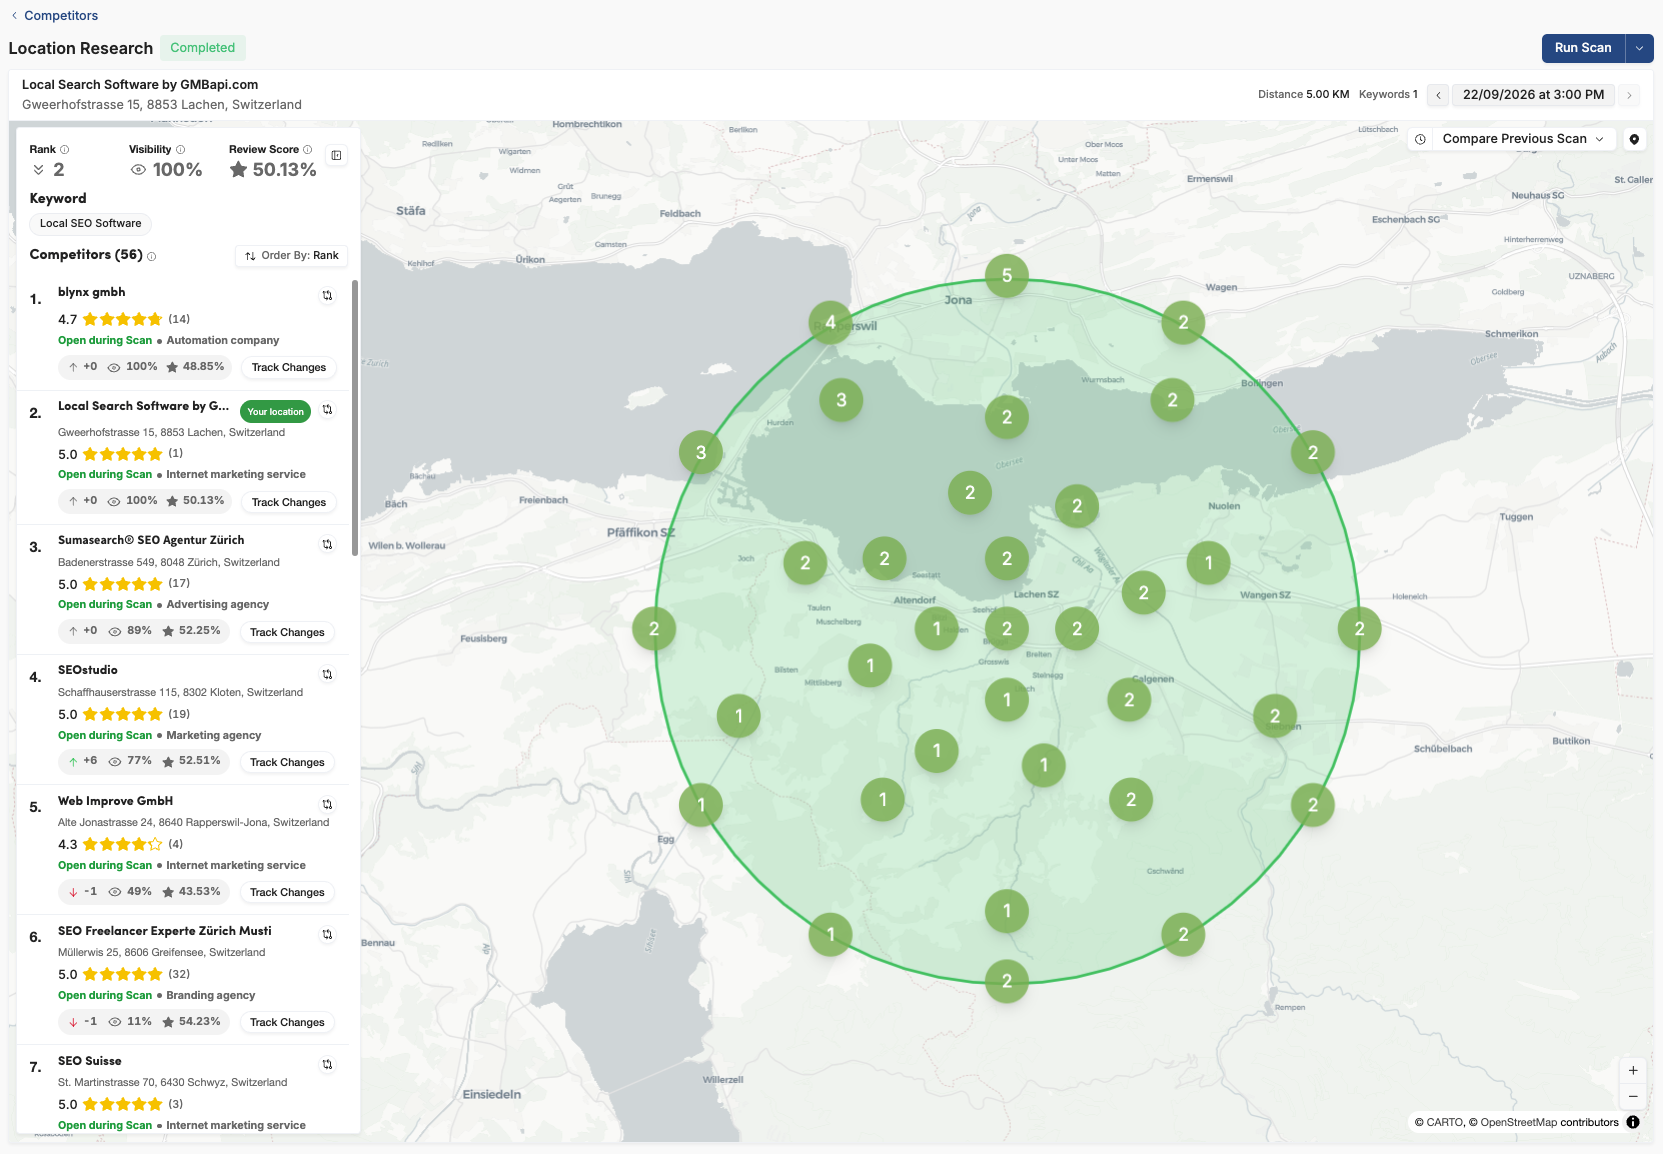Click compare icon for Sumasearch SEO Agentur

(327, 544)
